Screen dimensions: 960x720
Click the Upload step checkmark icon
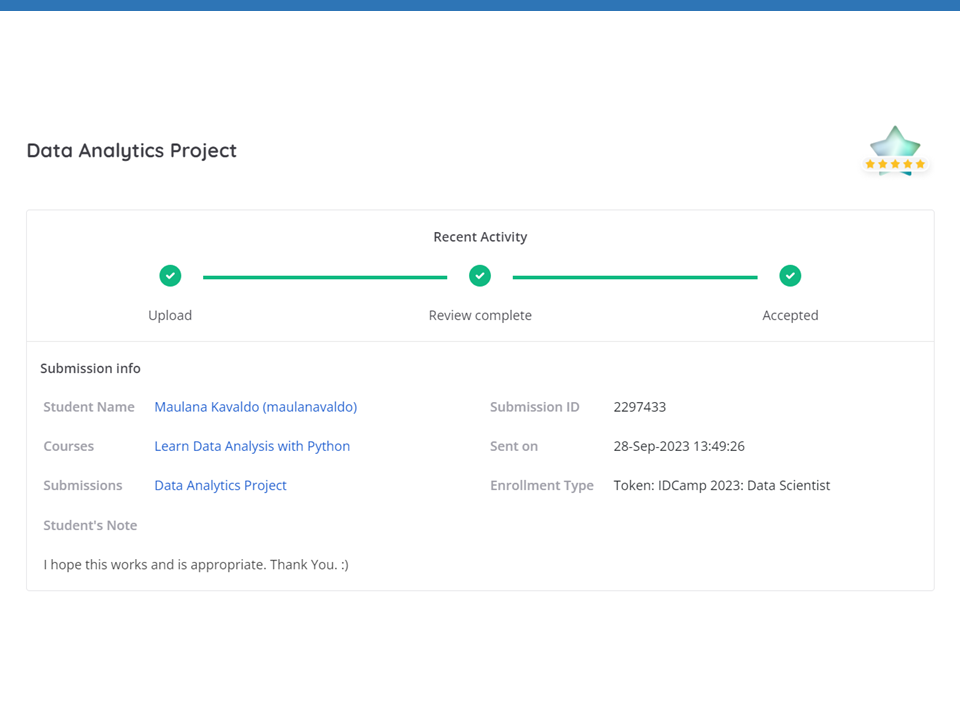[170, 275]
